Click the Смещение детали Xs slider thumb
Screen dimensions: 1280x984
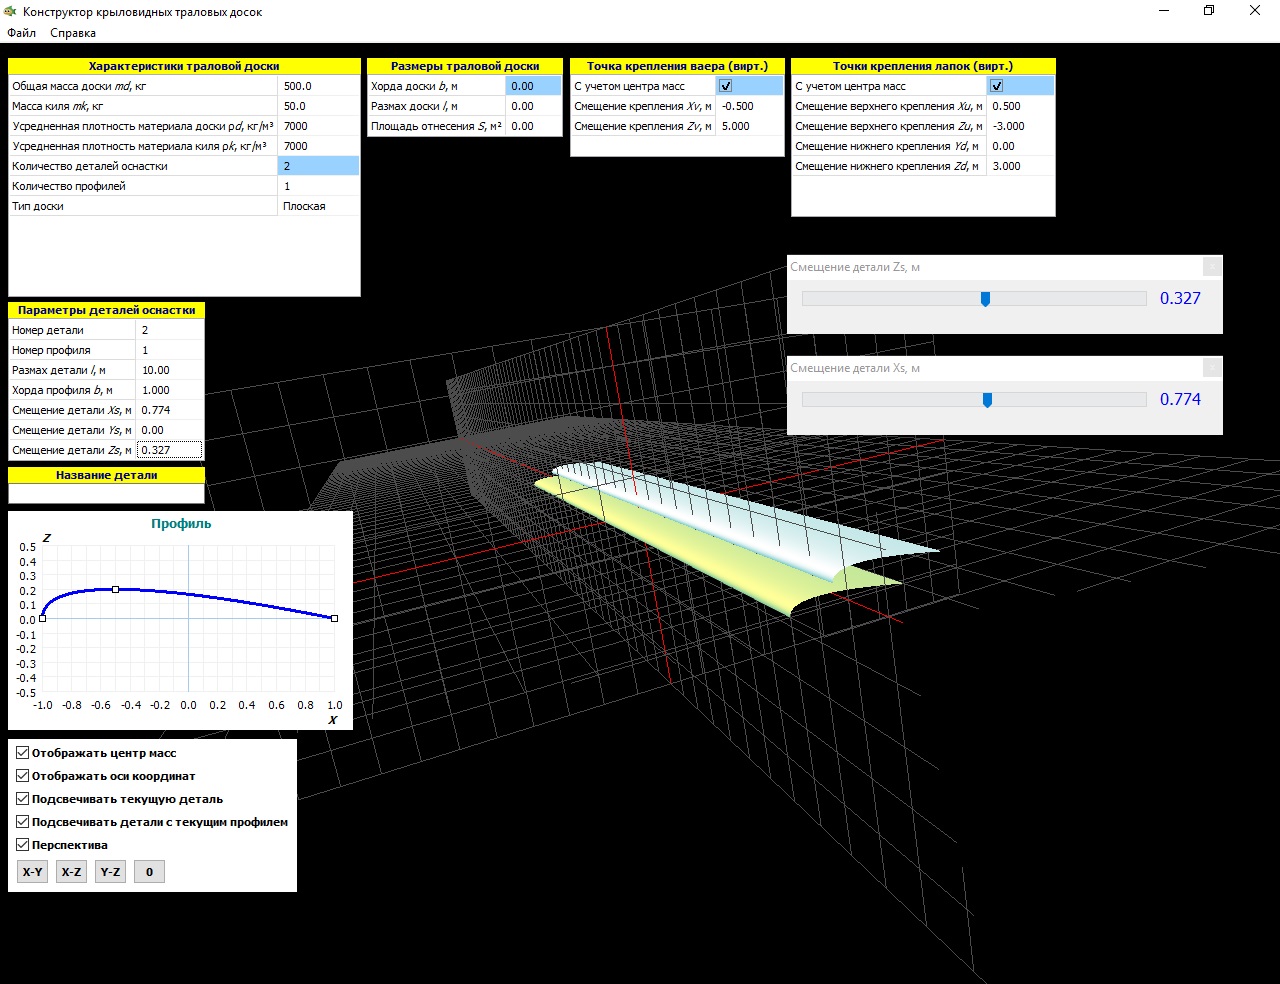(987, 400)
